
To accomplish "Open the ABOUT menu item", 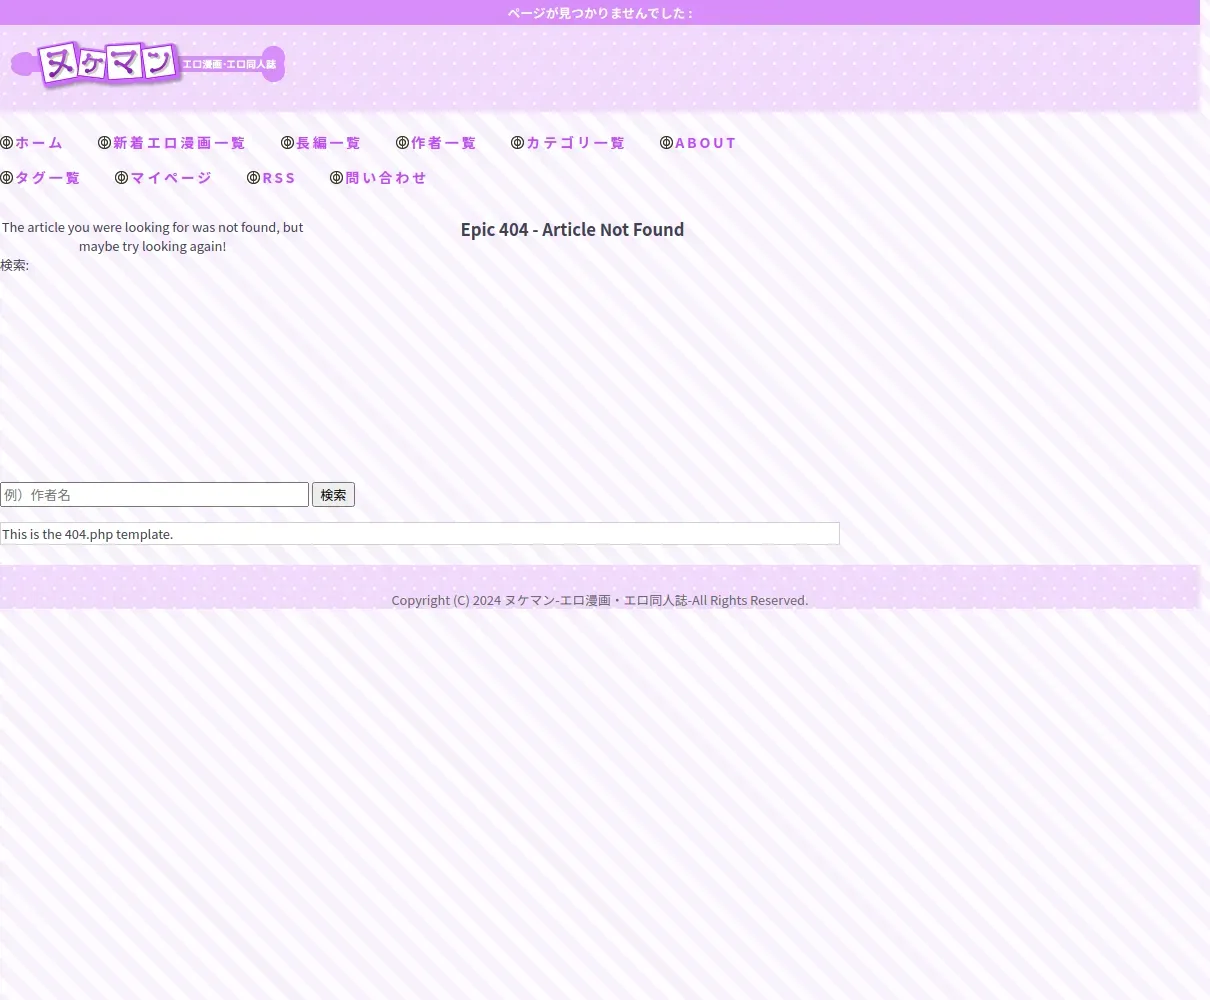I will 706,143.
